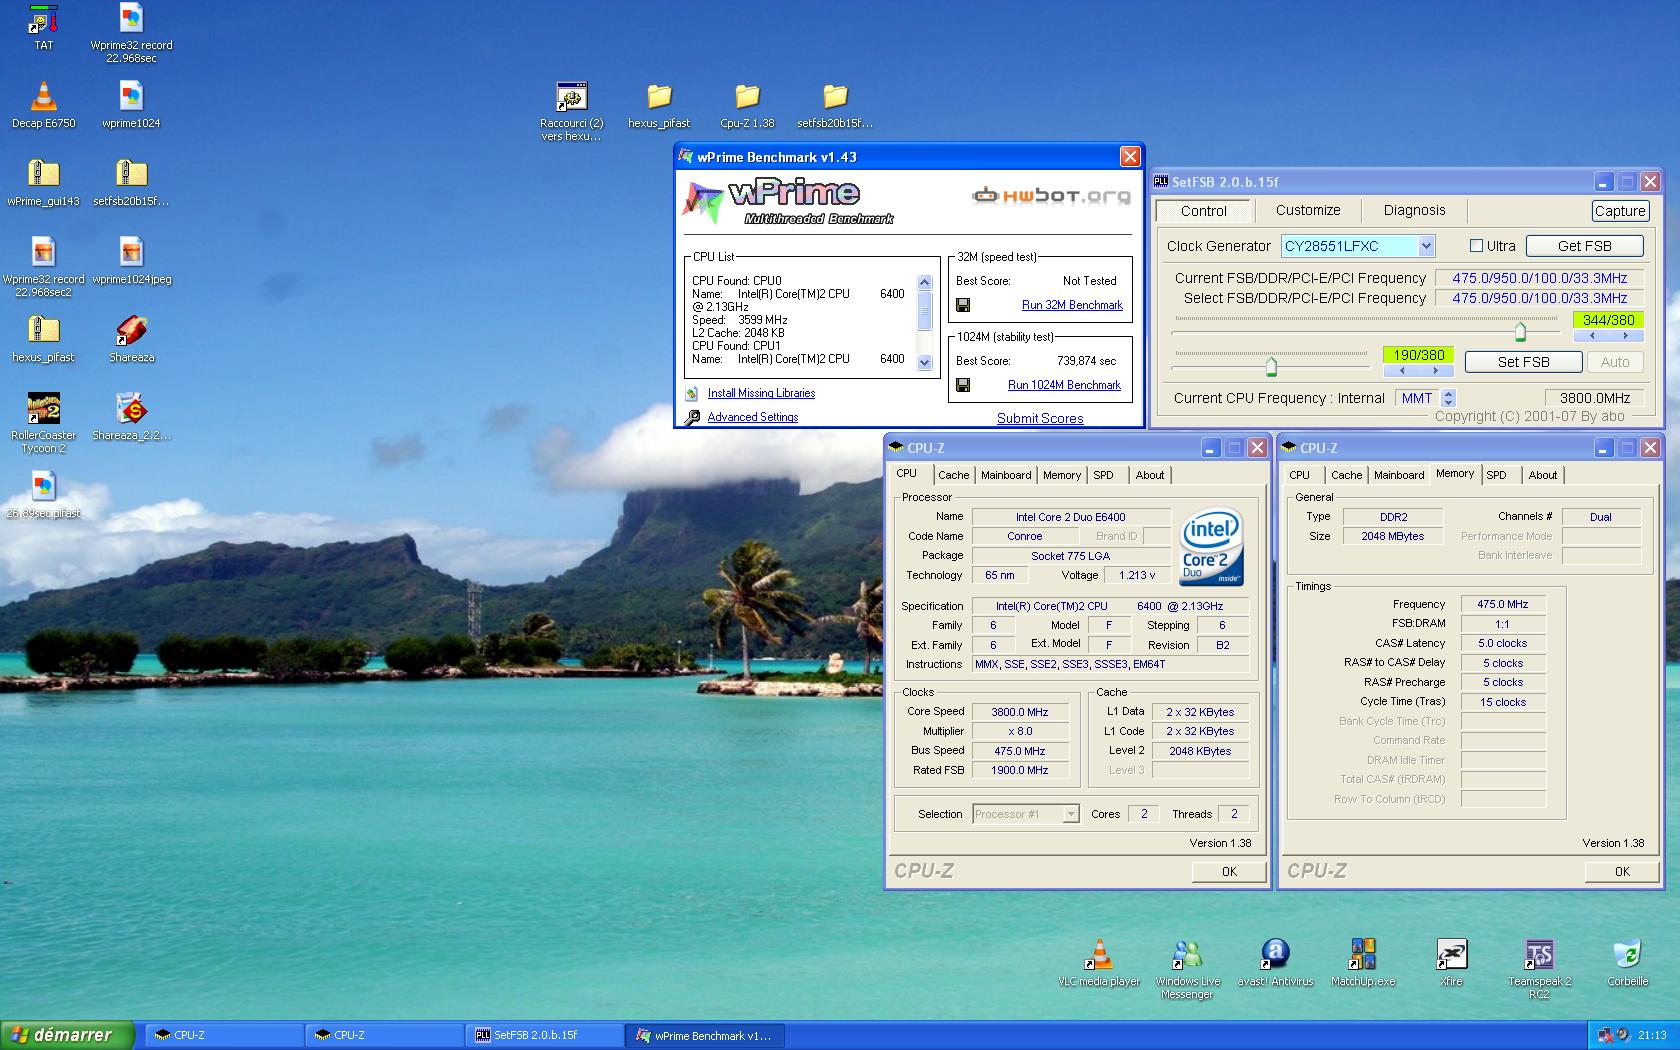Click the Capture button in SetFSB
Image resolution: width=1680 pixels, height=1050 pixels.
pyautogui.click(x=1620, y=211)
